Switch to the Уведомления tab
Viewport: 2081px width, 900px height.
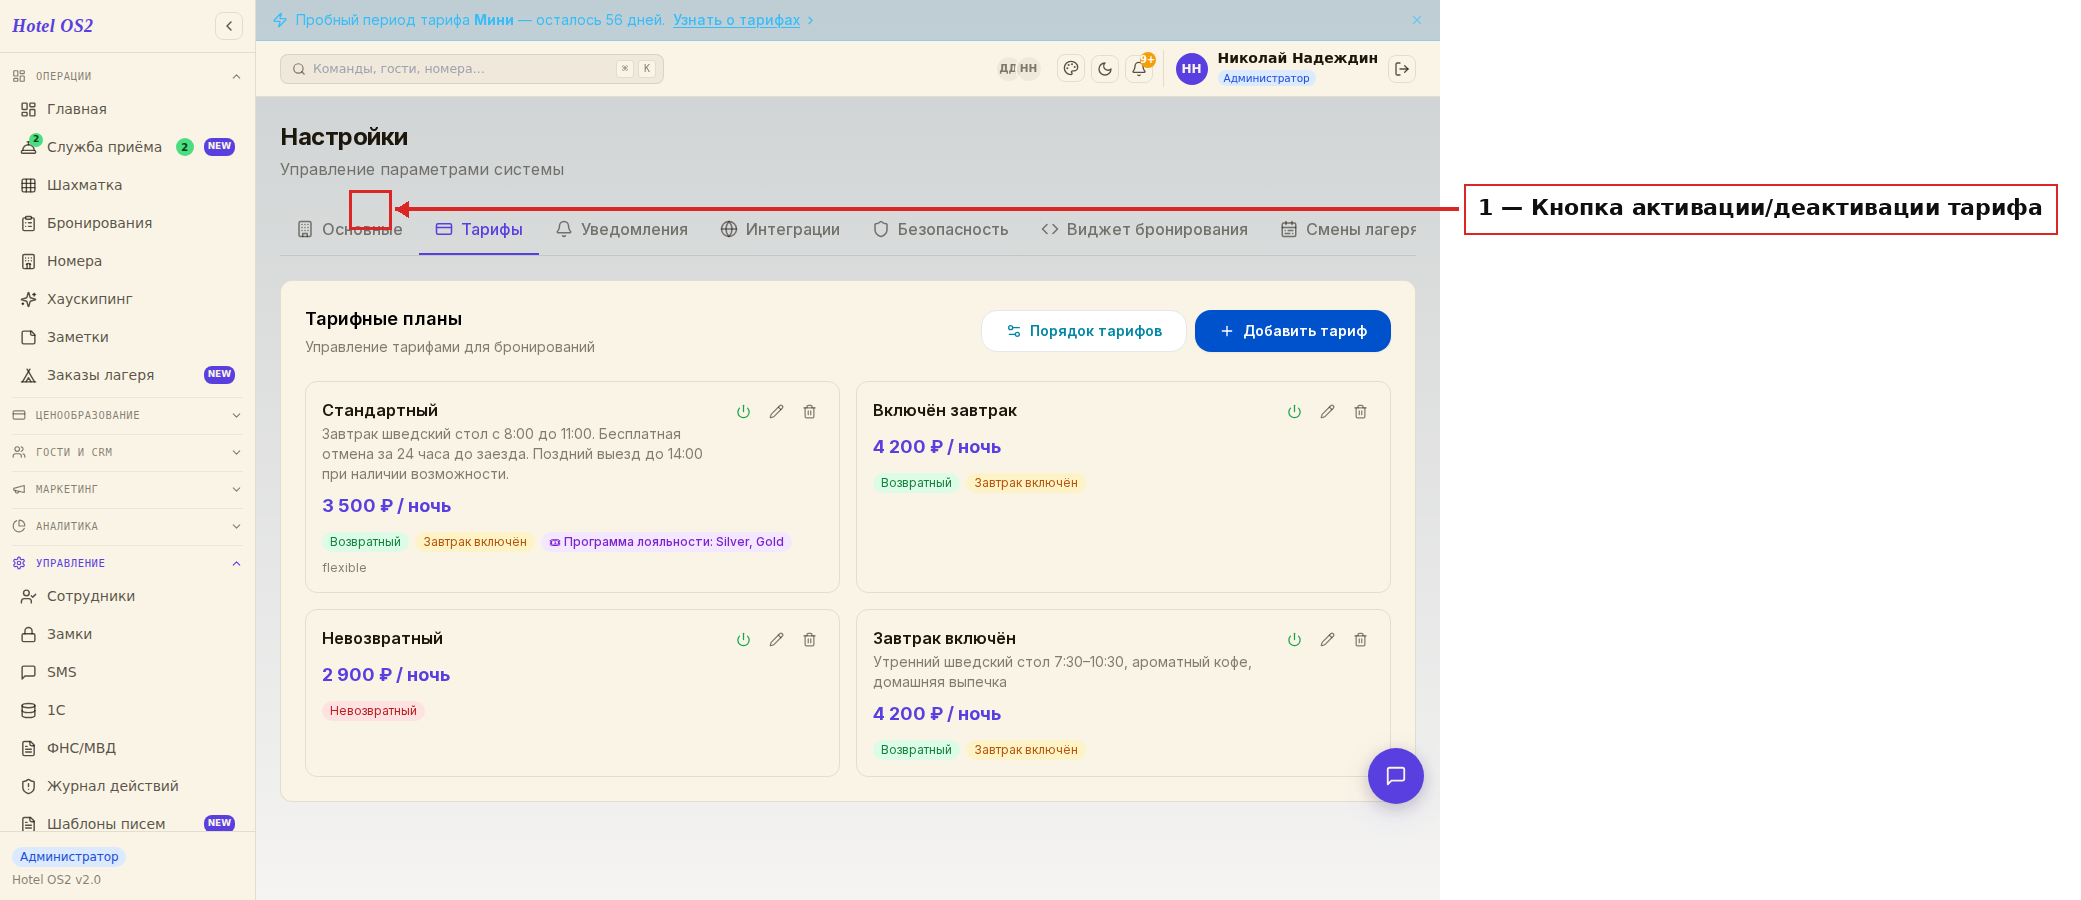pyautogui.click(x=622, y=229)
